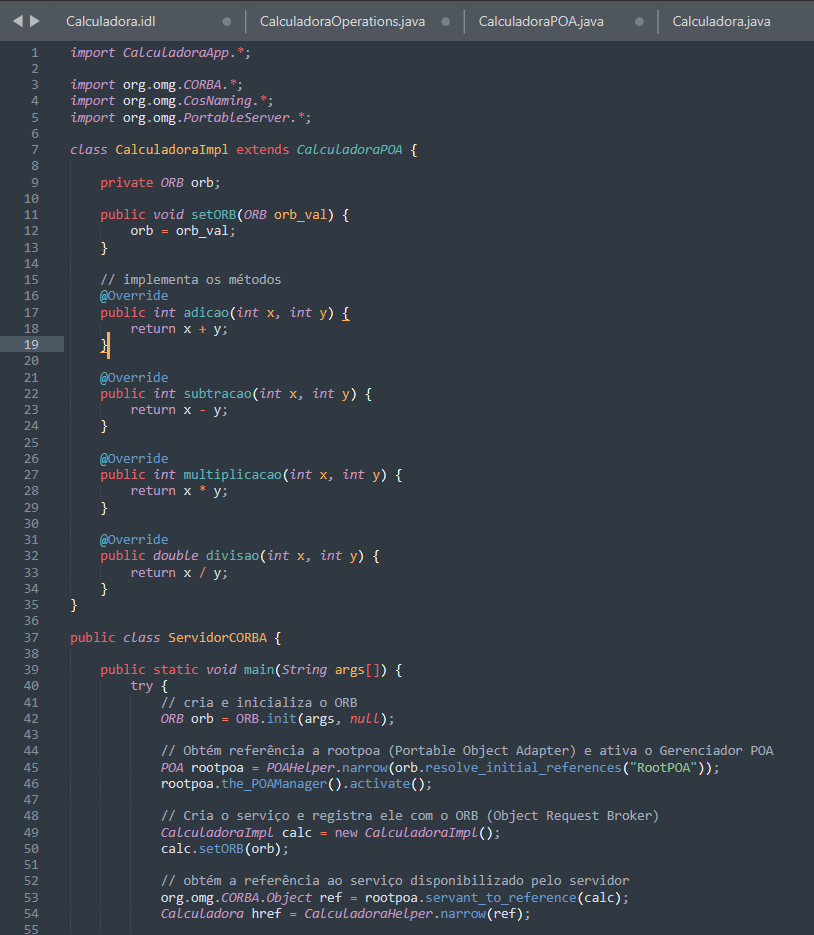Click the 'Cria o serviço' comment line
The width and height of the screenshot is (814, 935).
410,816
